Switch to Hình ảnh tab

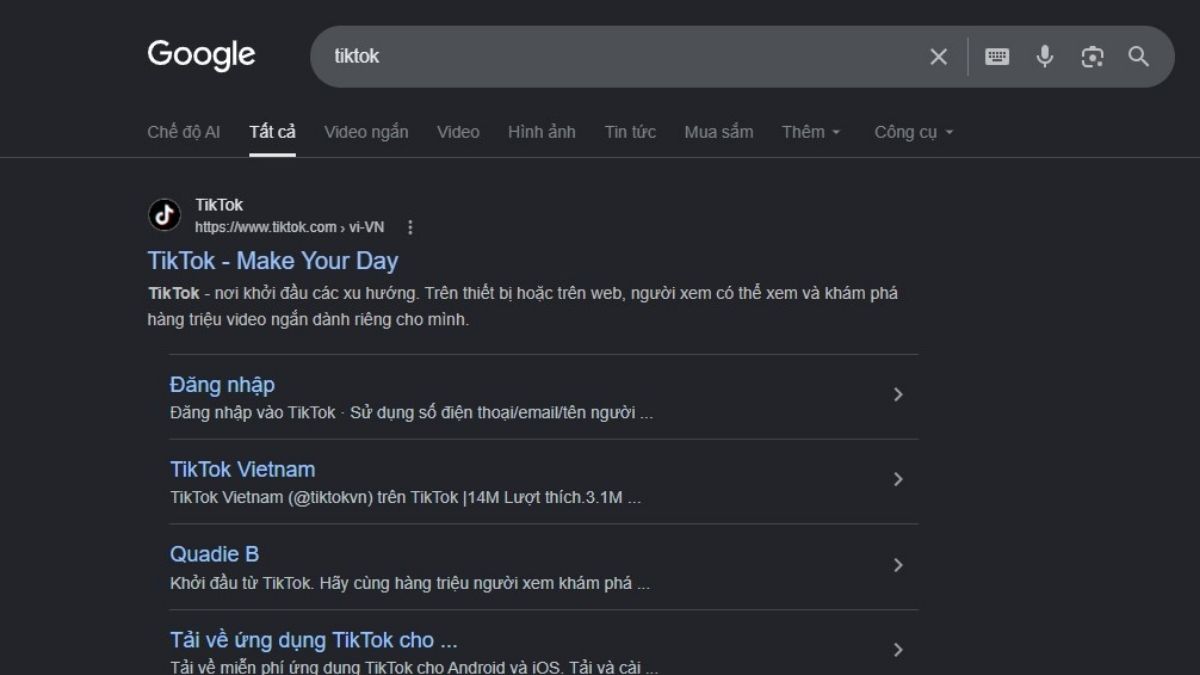(542, 132)
